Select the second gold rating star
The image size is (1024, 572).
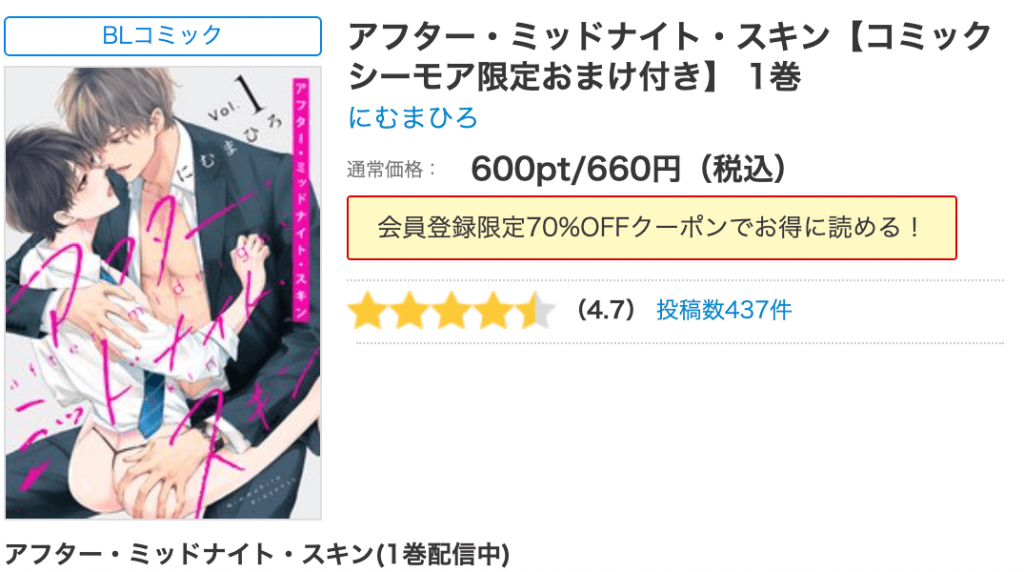coord(409,311)
